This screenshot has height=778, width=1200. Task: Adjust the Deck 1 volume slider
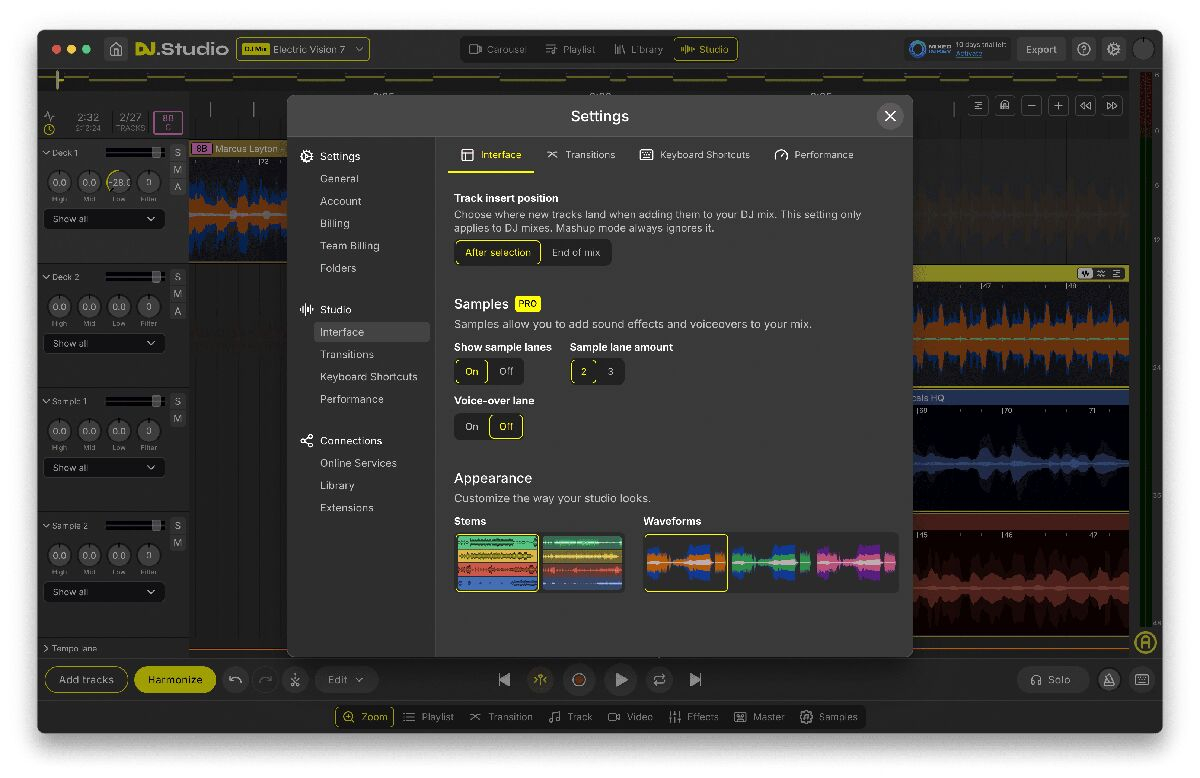[x=156, y=152]
